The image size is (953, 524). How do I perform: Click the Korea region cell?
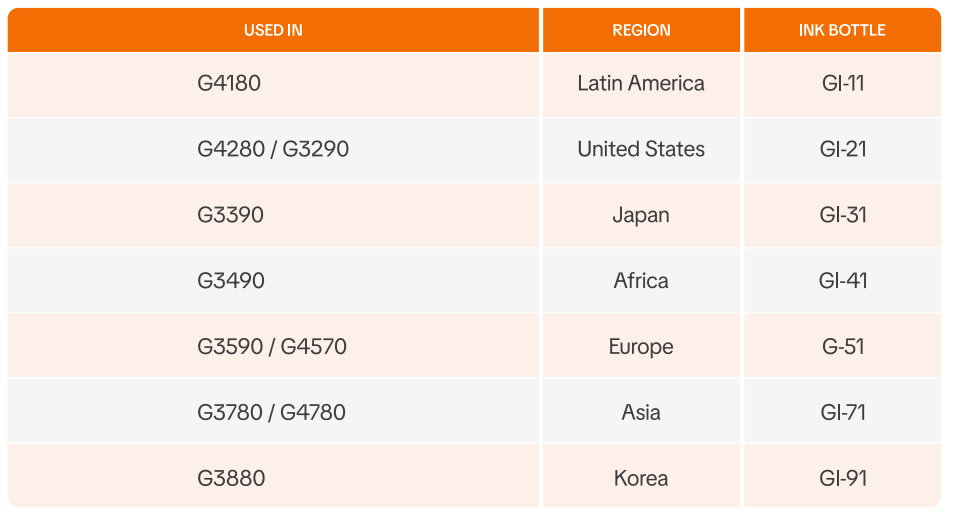pos(641,478)
